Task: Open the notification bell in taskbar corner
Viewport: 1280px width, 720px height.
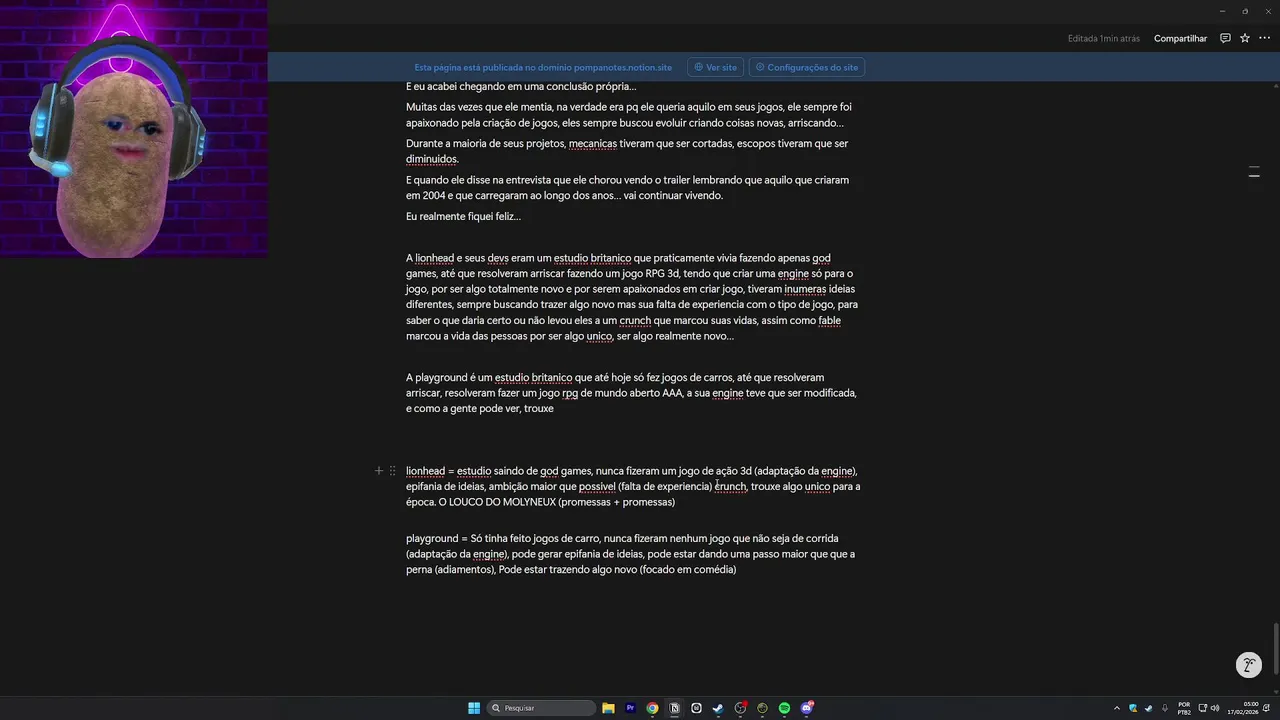Action: 1266,708
